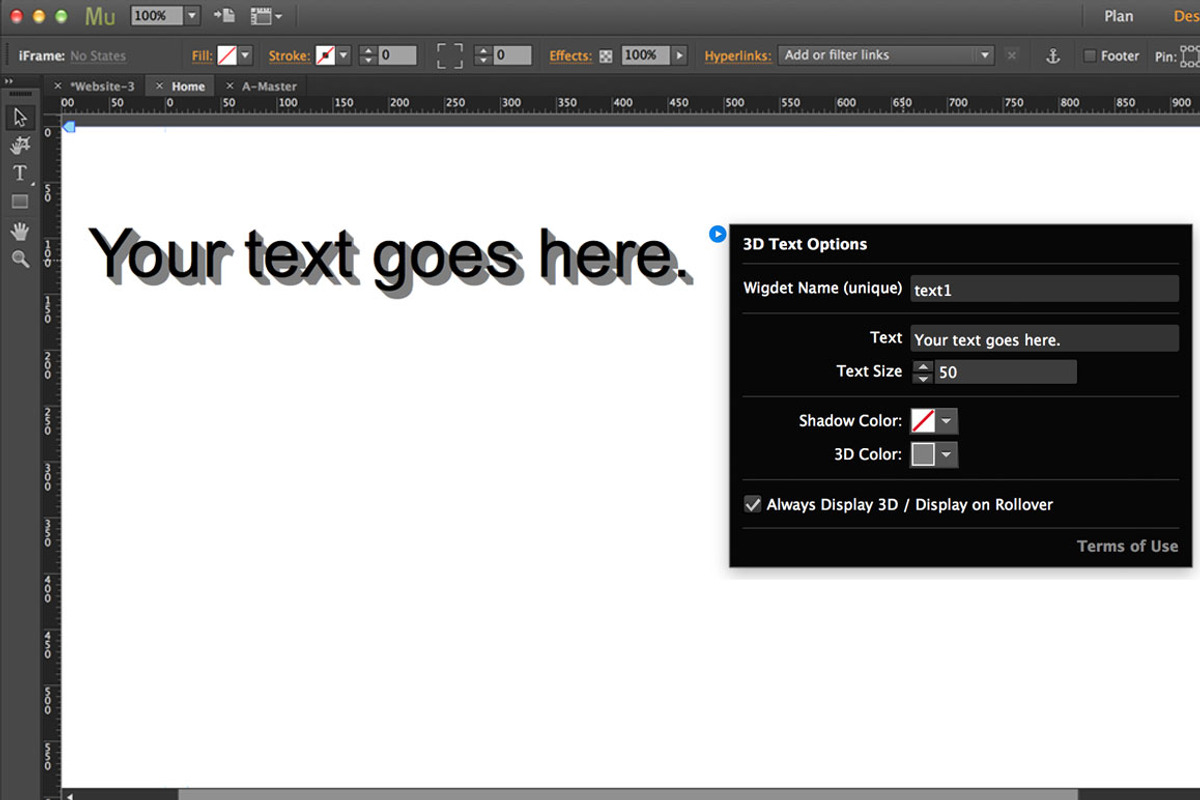Close the Website-3 tab
The height and width of the screenshot is (800, 1200).
tap(58, 87)
